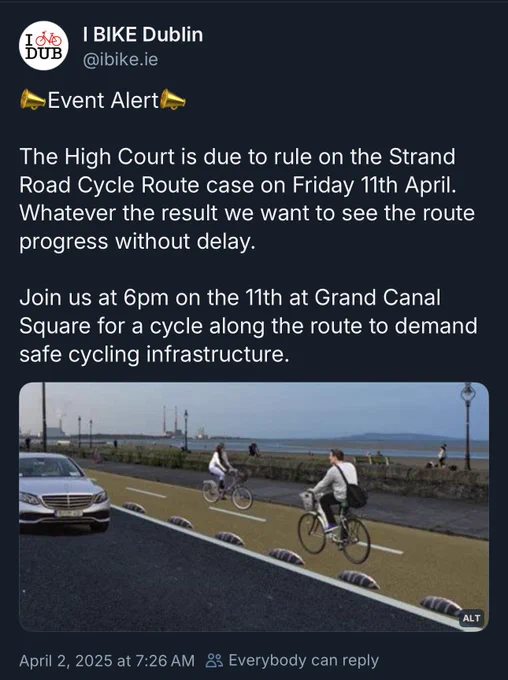
Task: Click the Everybody can reply label
Action: pos(304,660)
